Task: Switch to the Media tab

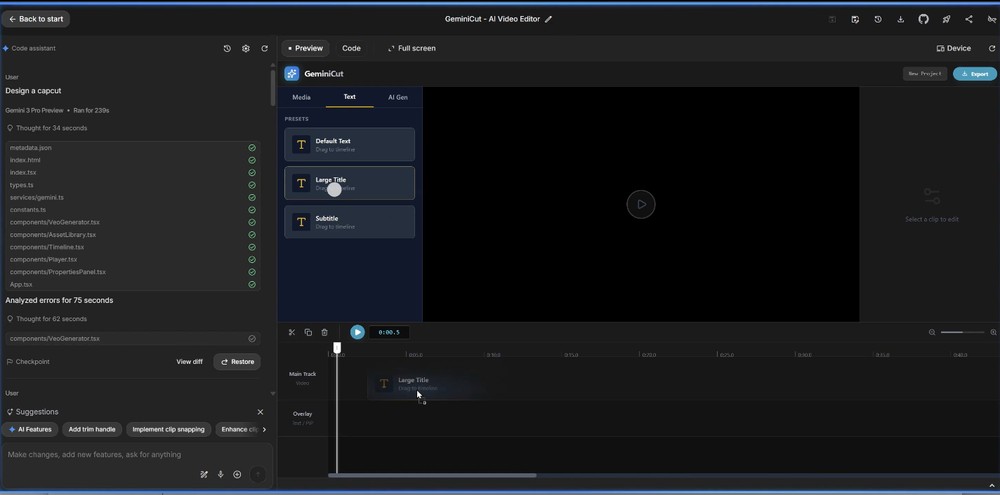Action: [x=301, y=97]
